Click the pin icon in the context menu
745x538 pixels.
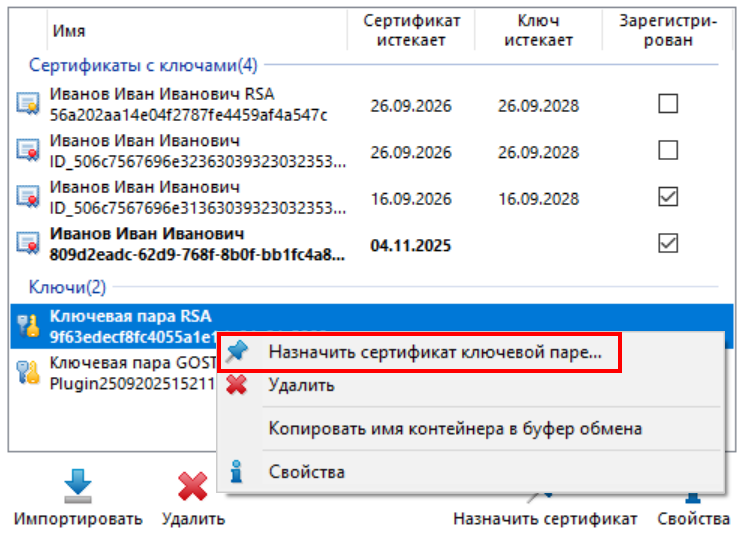pos(237,353)
